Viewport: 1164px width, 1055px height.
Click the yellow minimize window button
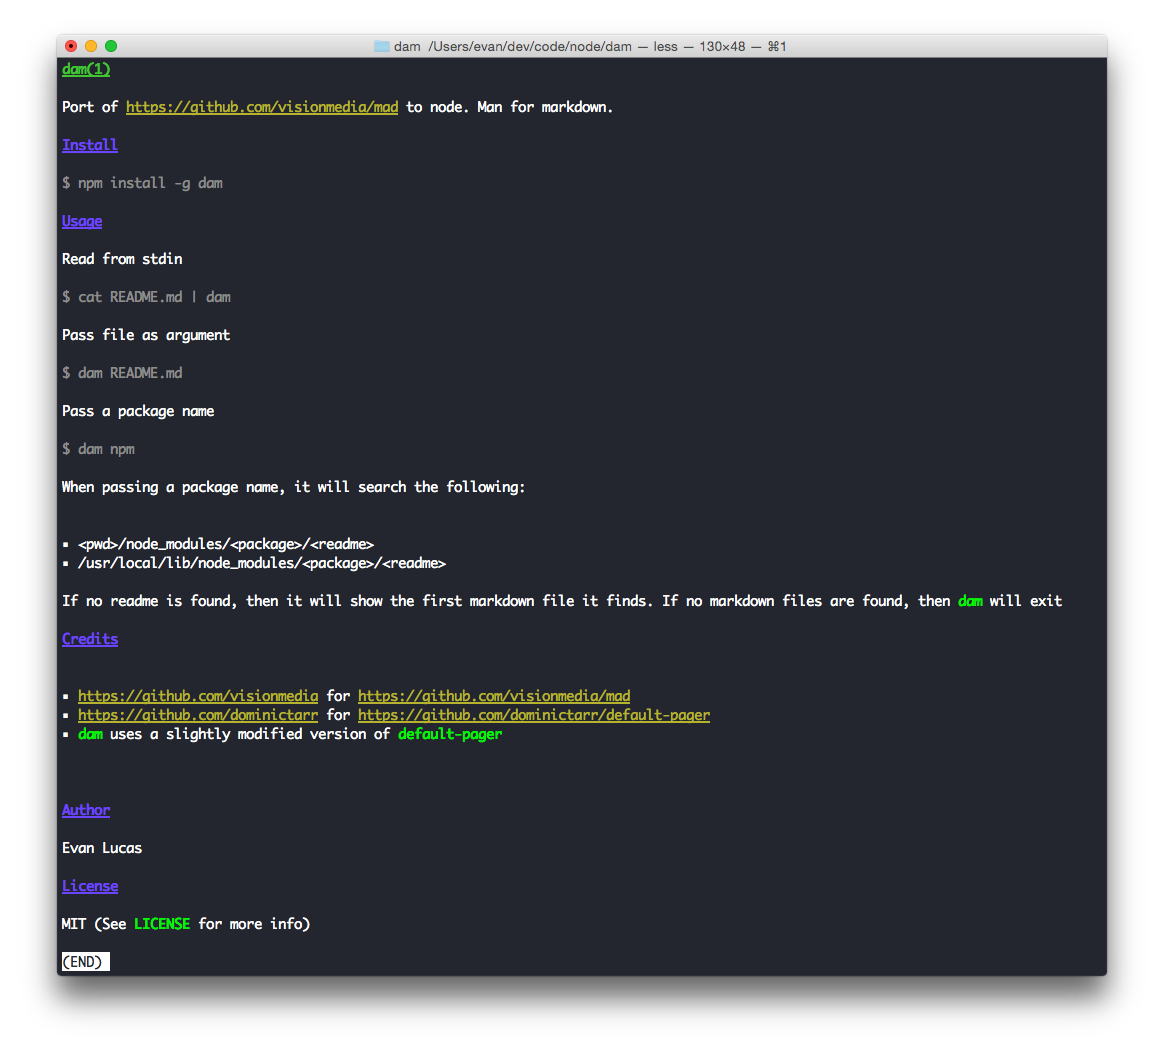click(x=91, y=46)
